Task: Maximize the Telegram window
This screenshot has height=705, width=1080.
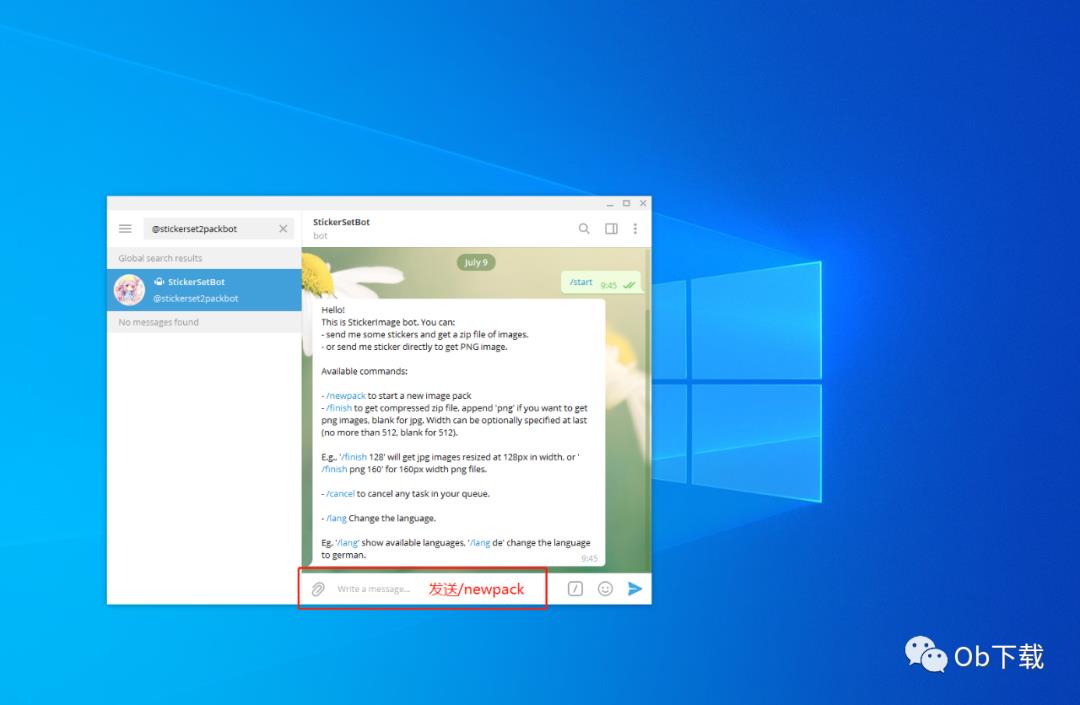Action: pyautogui.click(x=626, y=204)
